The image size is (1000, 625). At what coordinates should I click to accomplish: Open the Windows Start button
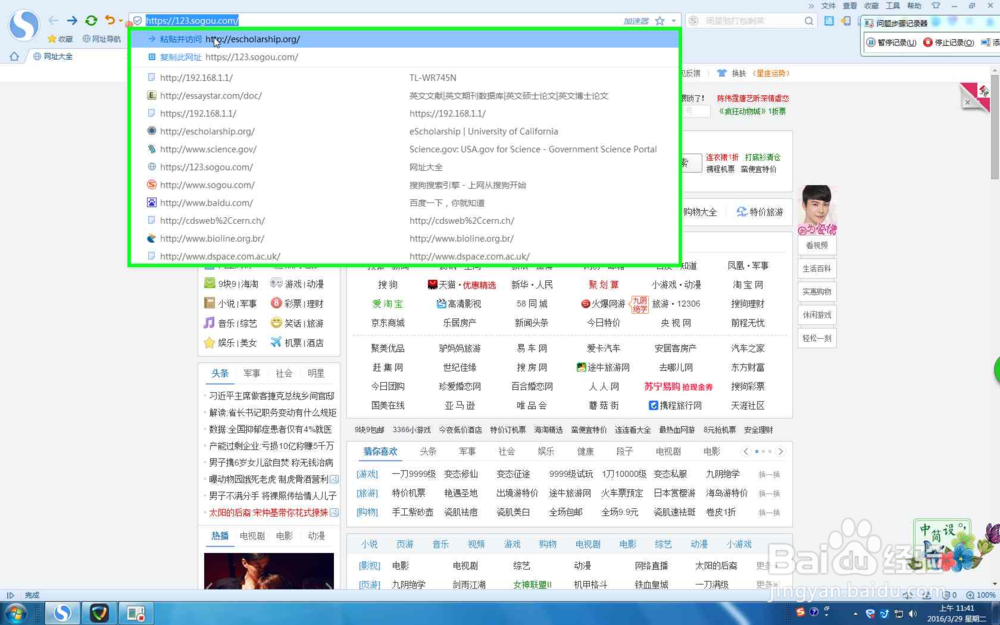pos(17,614)
